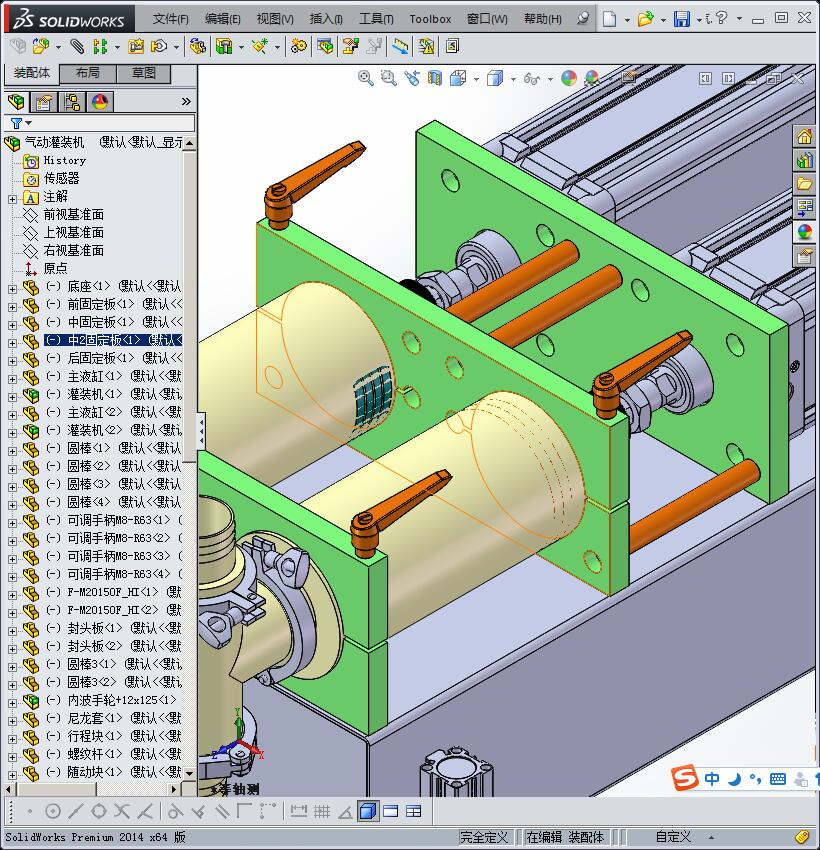Open the Appearances color ball in task pane

pos(804,232)
